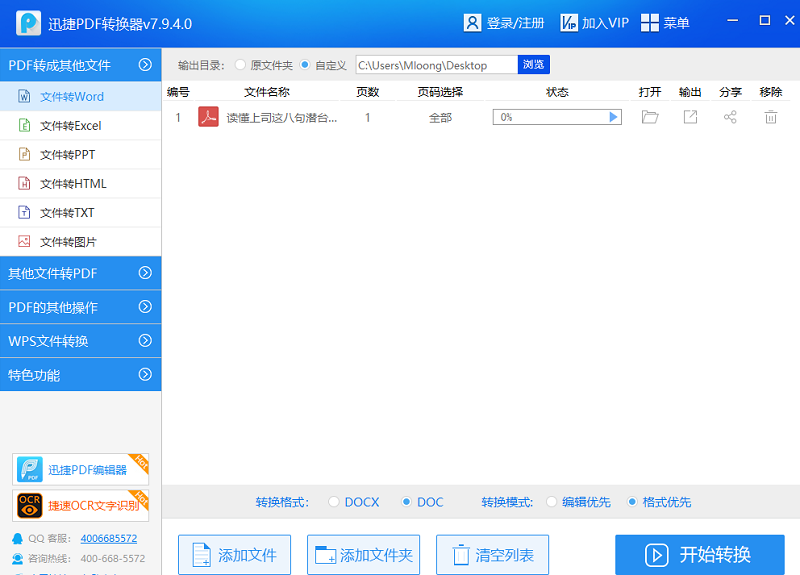Screen dimensions: 800x575
Task: Select 文件转PPT in sidebar
Action: tap(66, 155)
